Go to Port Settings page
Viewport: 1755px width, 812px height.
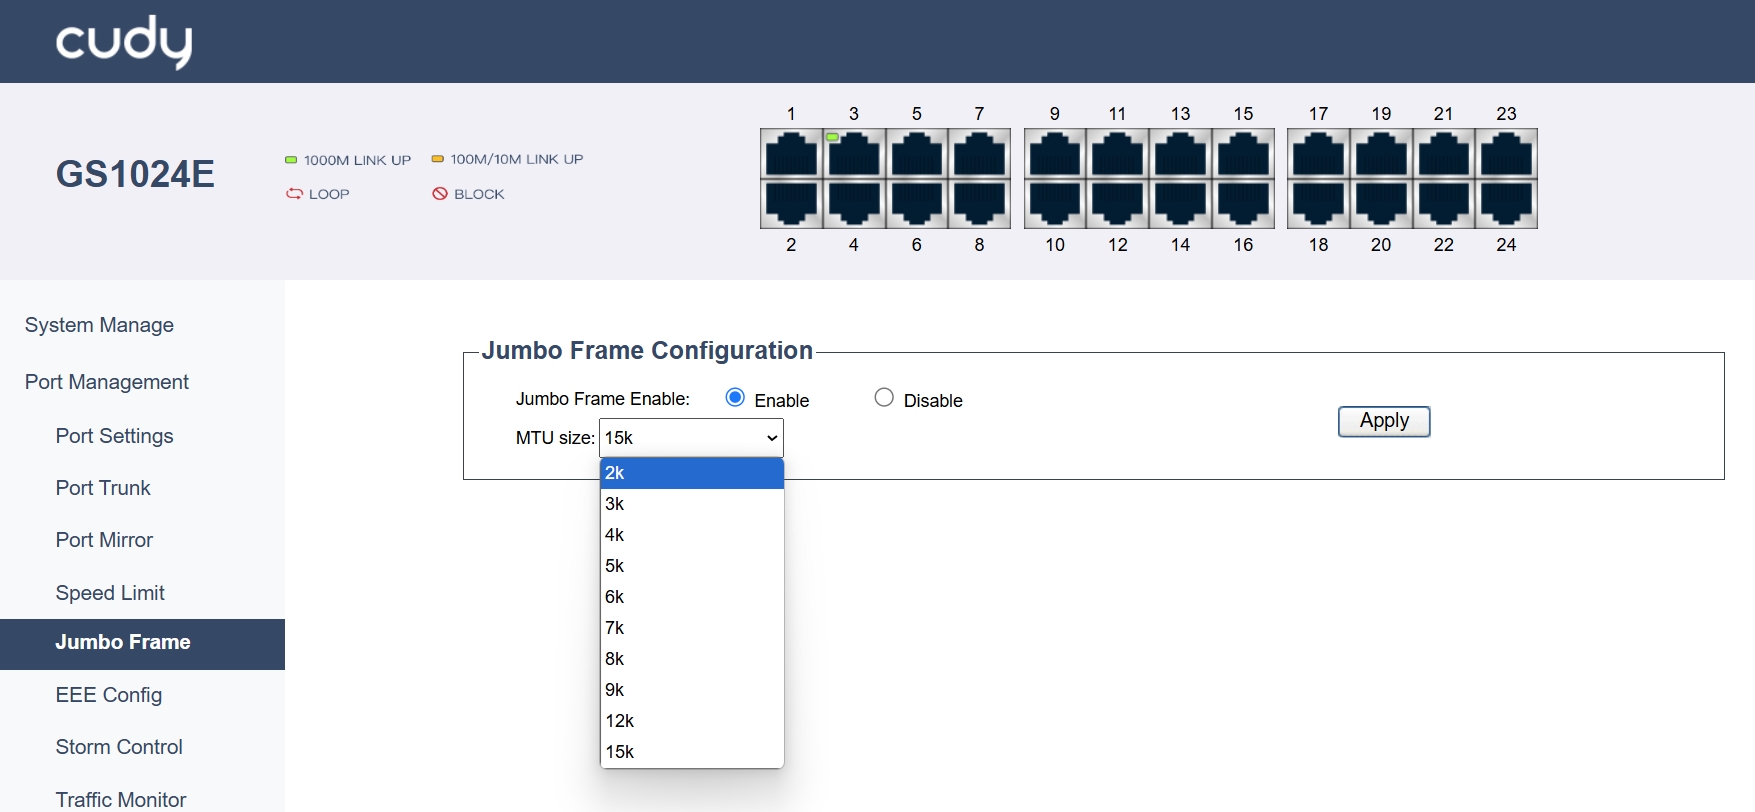115,436
